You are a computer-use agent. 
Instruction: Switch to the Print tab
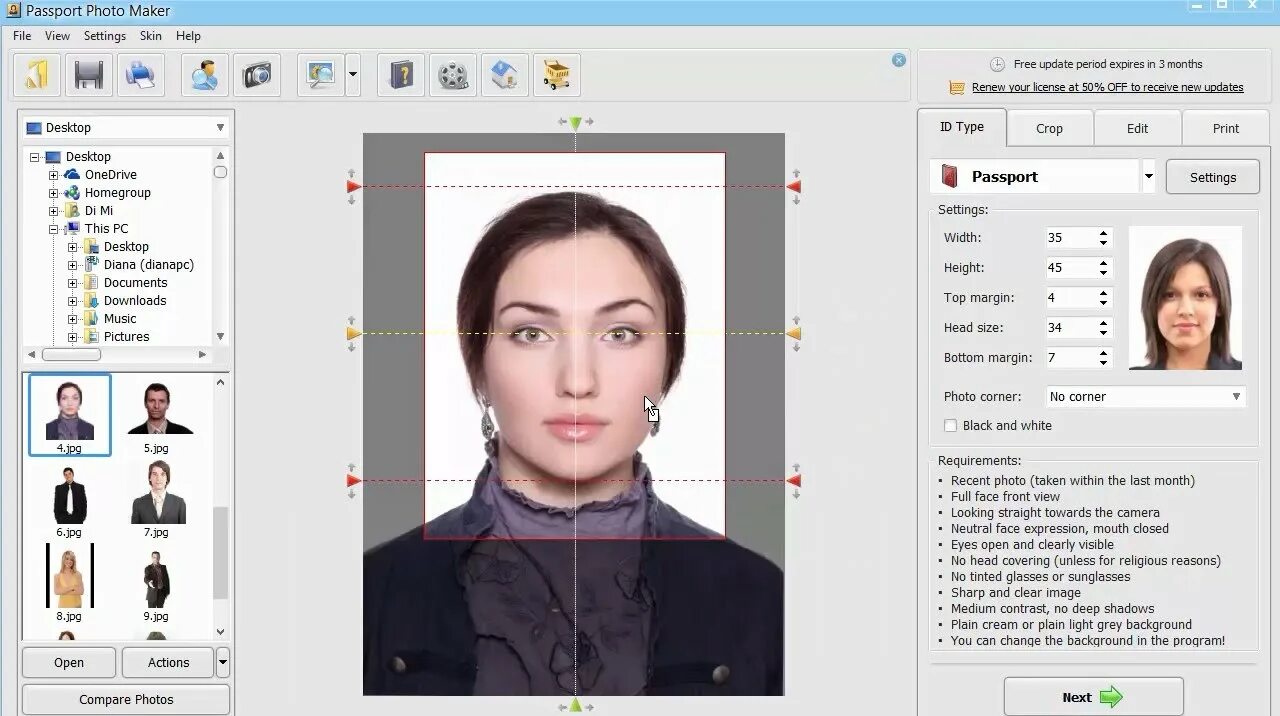(x=1225, y=128)
